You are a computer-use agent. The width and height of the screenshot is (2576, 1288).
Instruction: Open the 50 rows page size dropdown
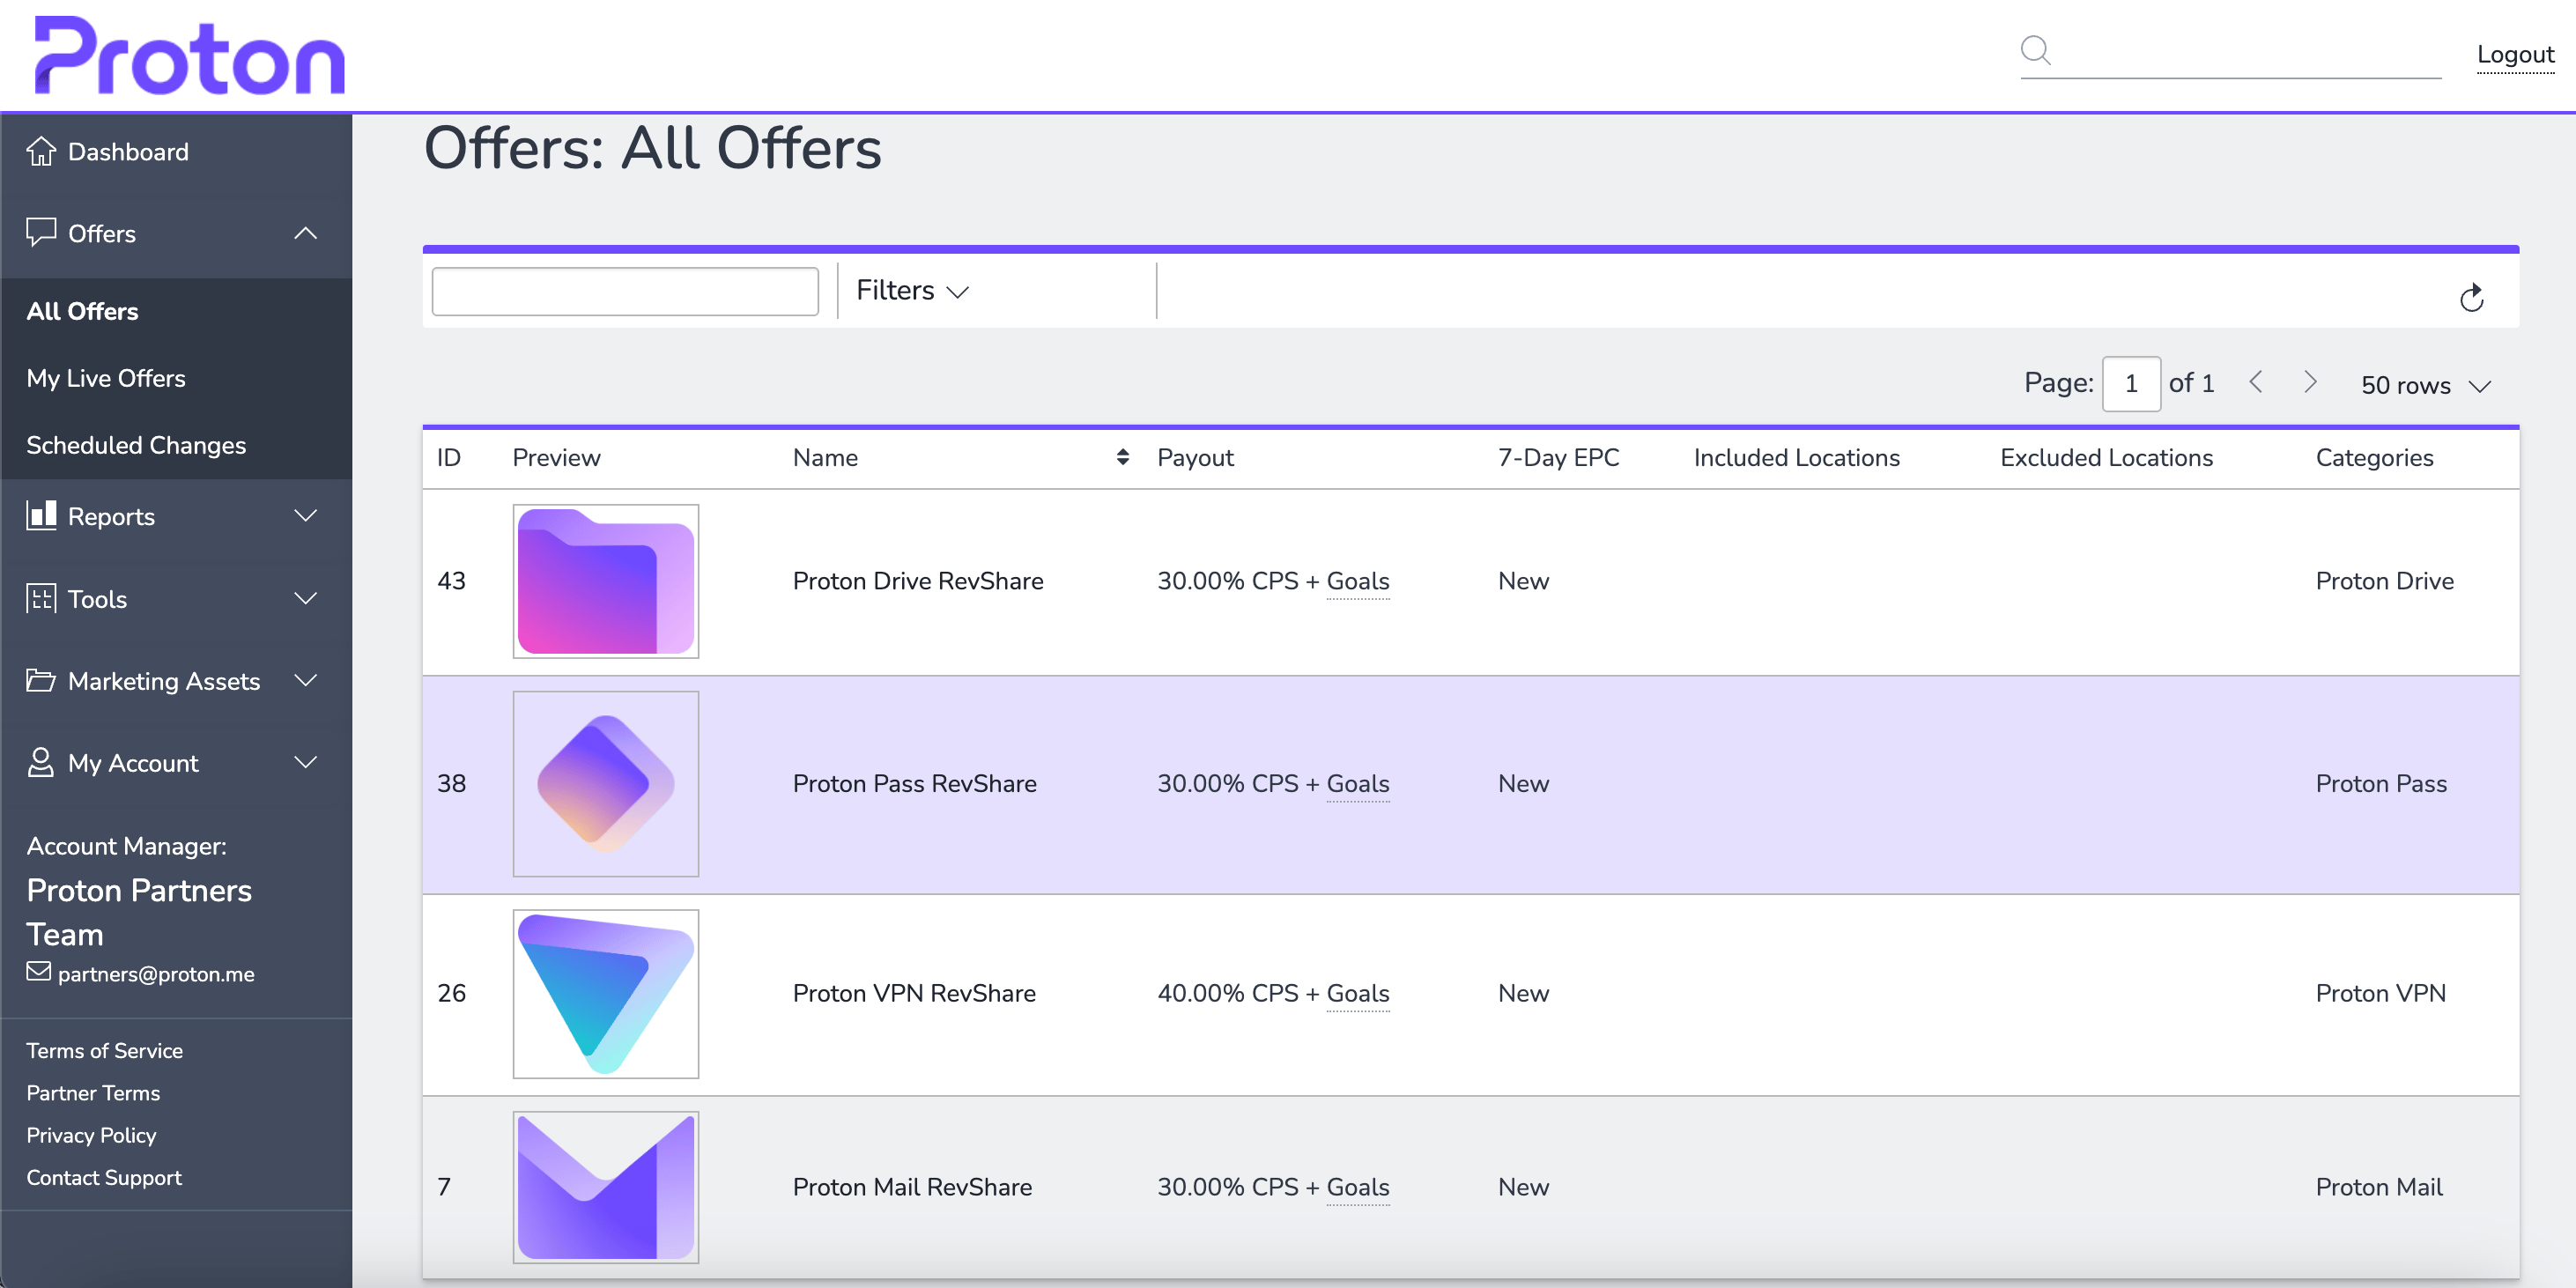click(2426, 385)
